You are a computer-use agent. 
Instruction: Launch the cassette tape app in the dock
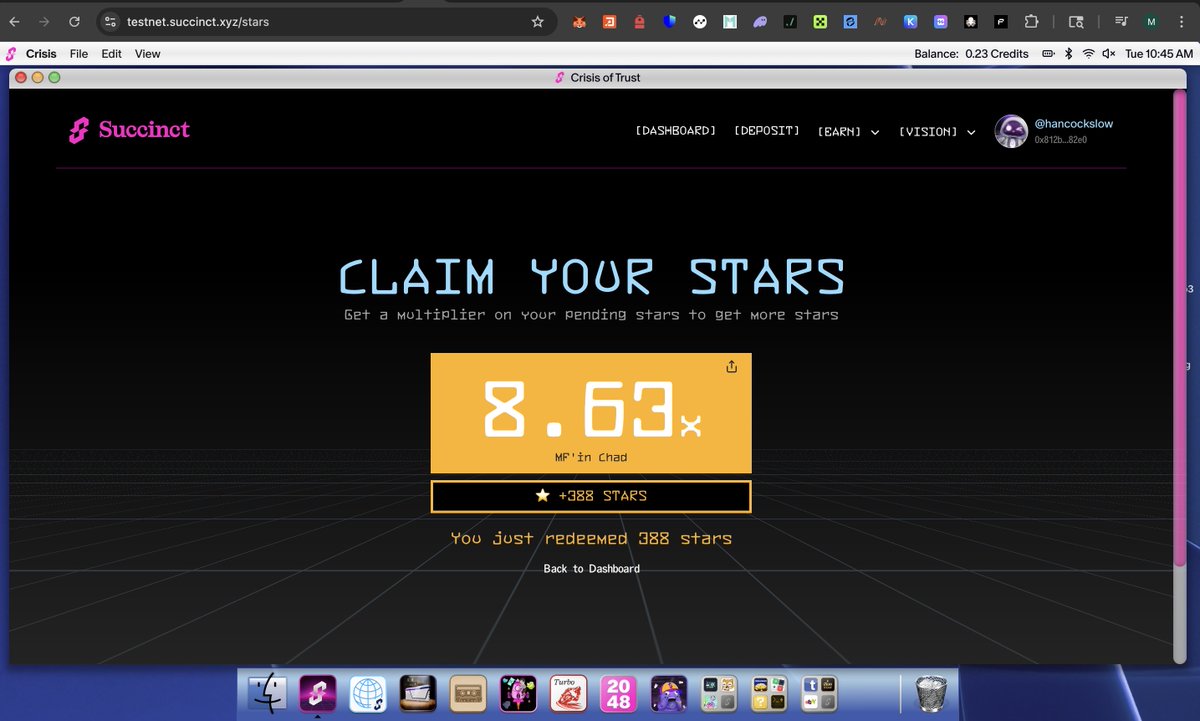[x=468, y=694]
